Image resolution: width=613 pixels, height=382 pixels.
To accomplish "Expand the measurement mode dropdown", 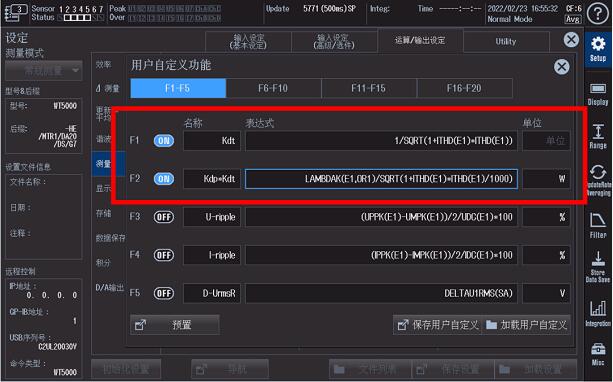I will [x=44, y=71].
